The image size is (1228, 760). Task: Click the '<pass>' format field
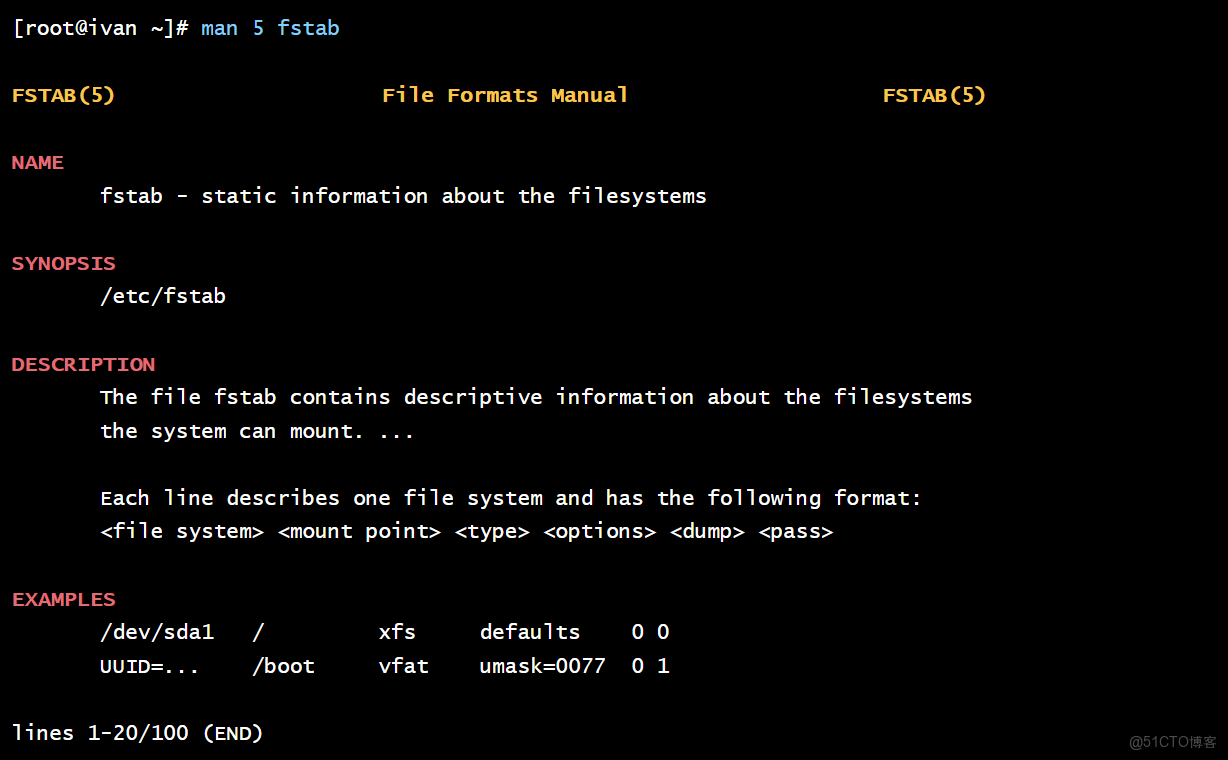[796, 532]
